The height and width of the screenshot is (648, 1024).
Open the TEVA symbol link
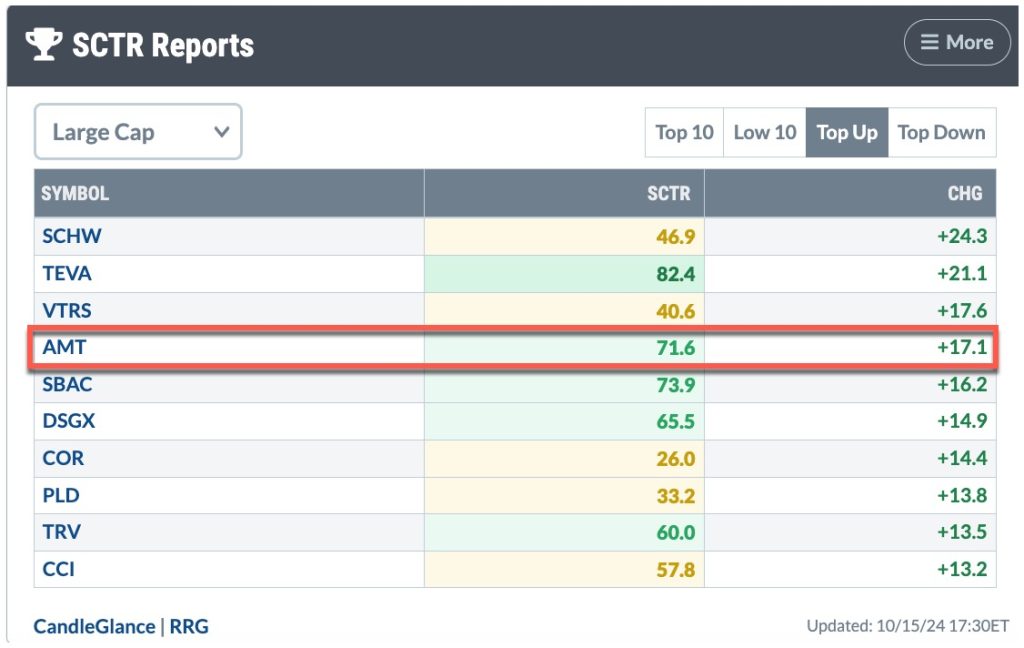67,273
